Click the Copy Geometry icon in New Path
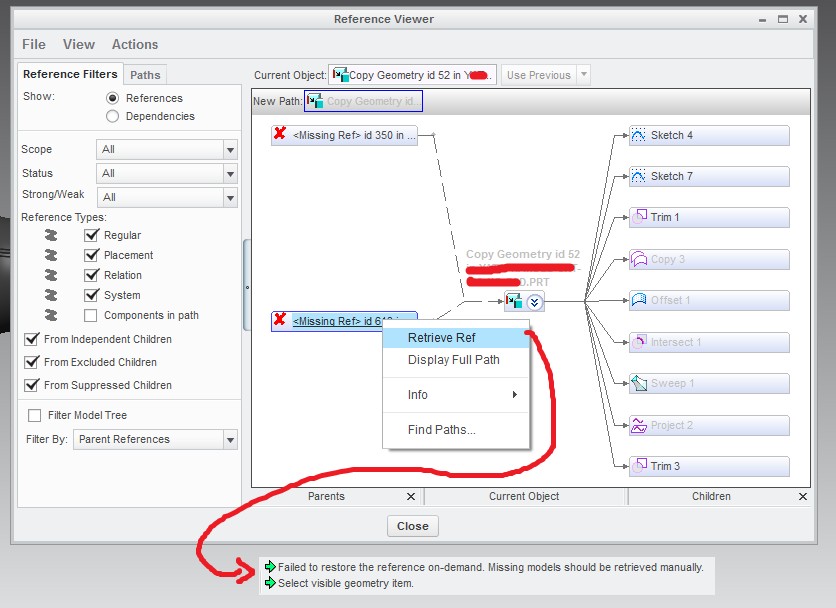 pyautogui.click(x=315, y=101)
